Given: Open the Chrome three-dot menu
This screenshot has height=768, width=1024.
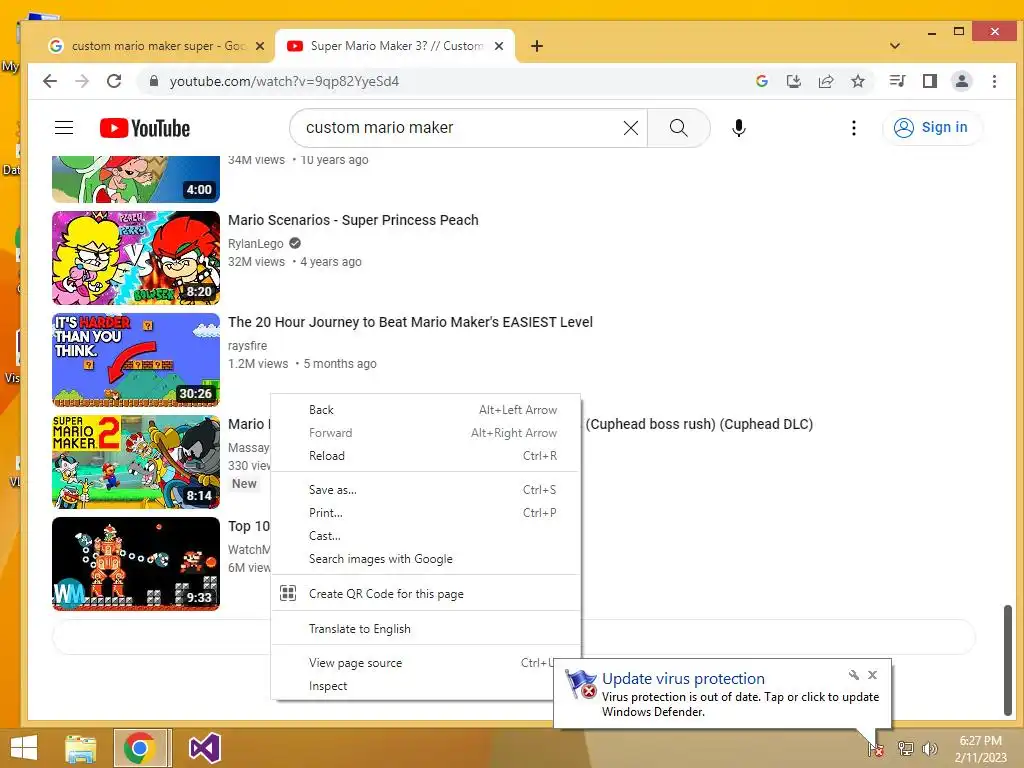Looking at the screenshot, I should (x=994, y=81).
